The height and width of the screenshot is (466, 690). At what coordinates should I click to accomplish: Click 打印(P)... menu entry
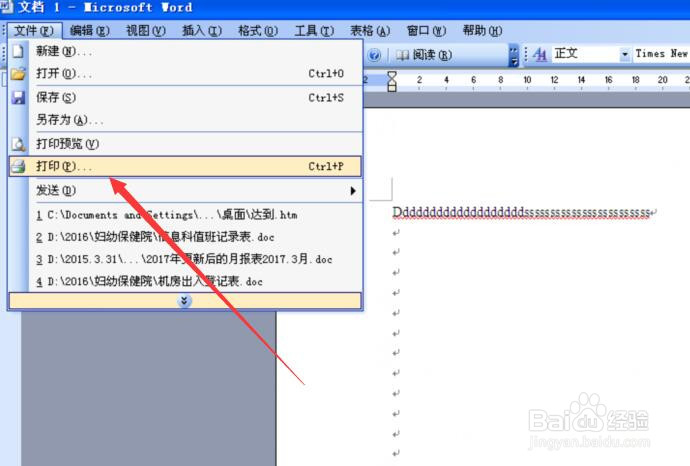[185, 166]
